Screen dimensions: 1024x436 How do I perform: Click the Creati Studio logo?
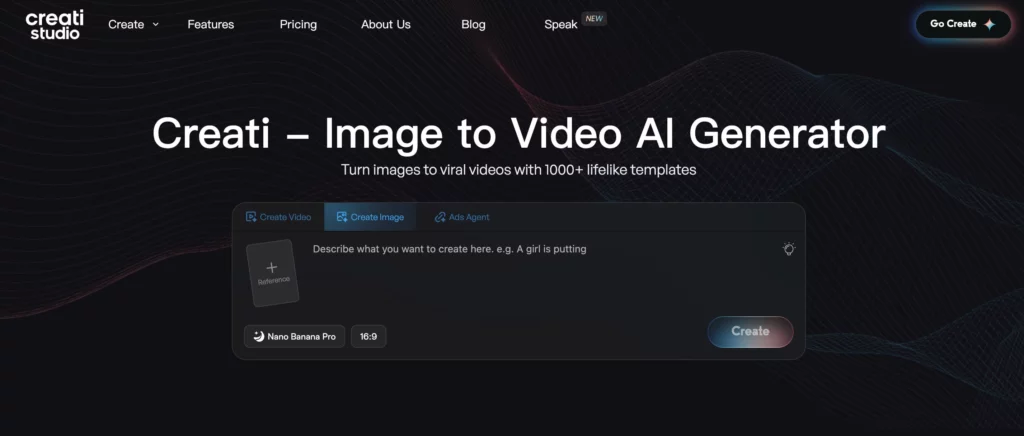pos(54,25)
